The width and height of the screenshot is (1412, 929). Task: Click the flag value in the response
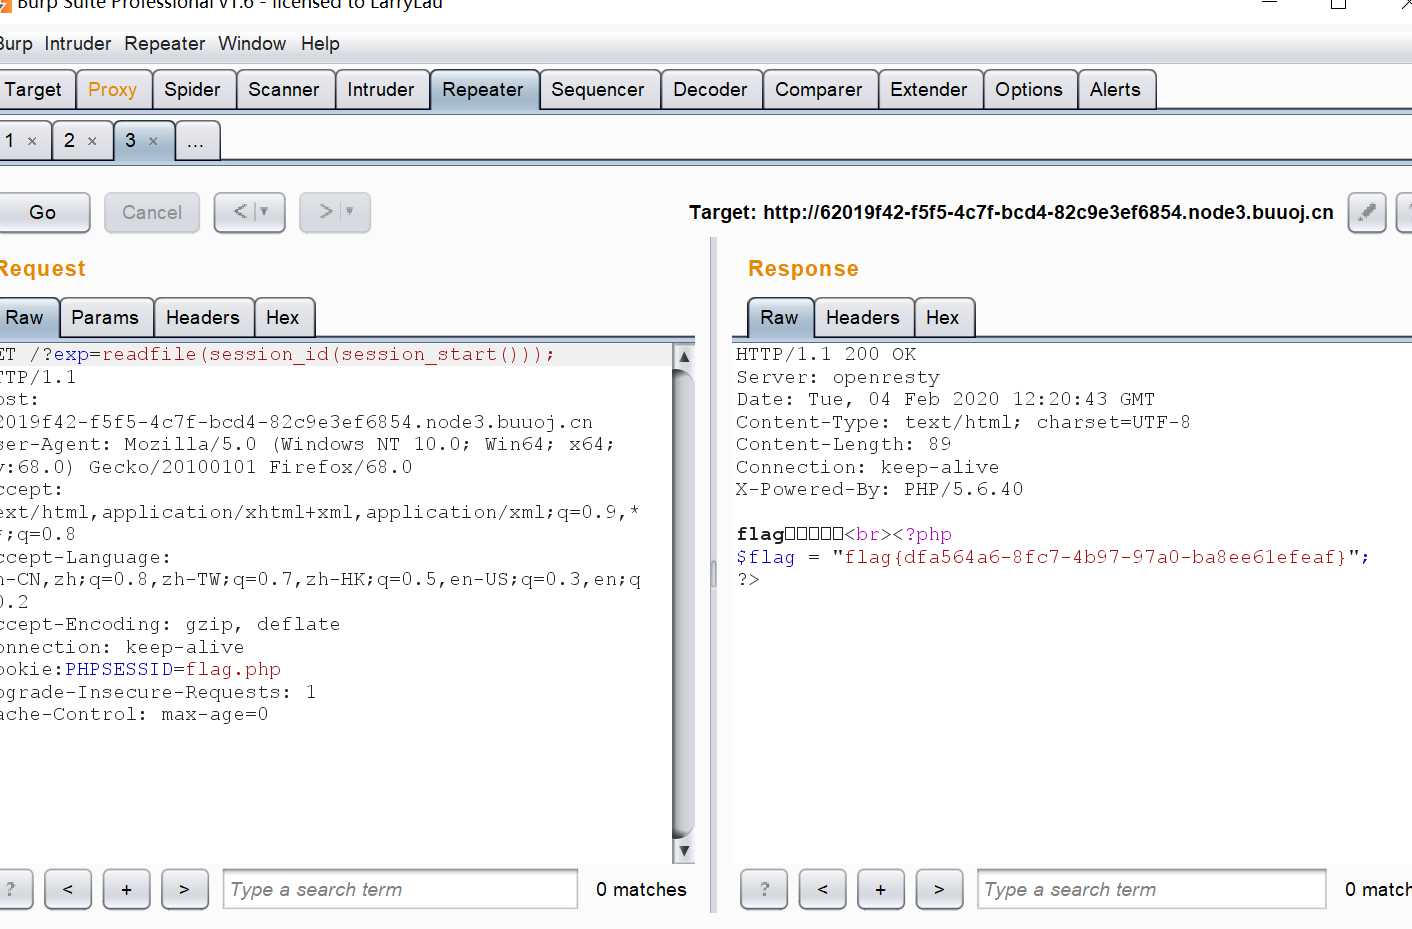click(x=1095, y=557)
